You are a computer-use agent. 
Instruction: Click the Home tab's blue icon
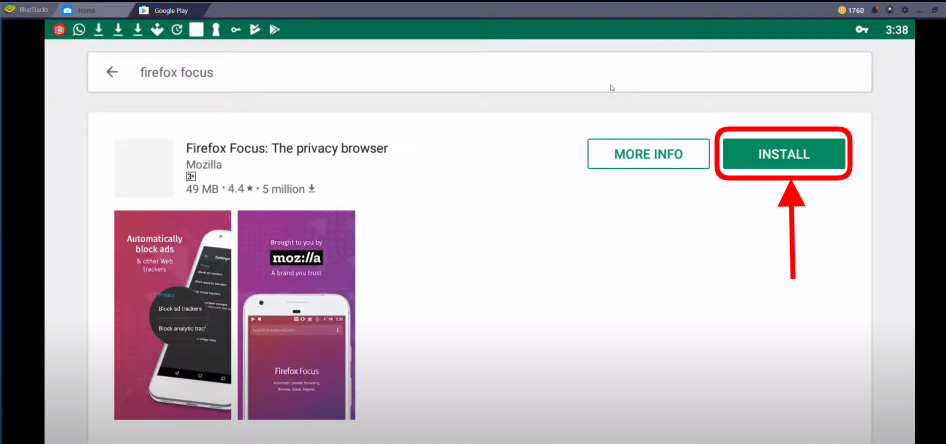[x=68, y=10]
